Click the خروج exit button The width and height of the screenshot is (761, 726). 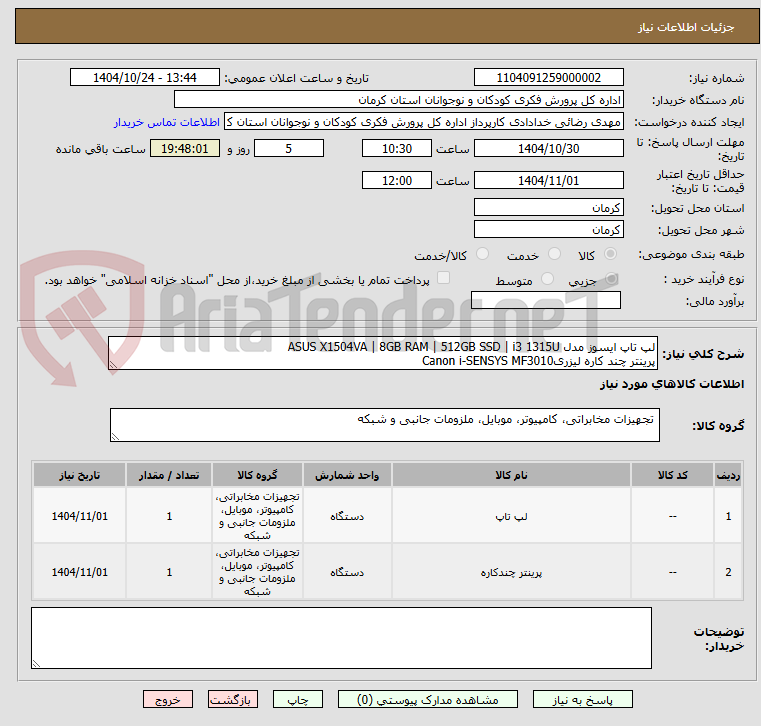pyautogui.click(x=168, y=700)
